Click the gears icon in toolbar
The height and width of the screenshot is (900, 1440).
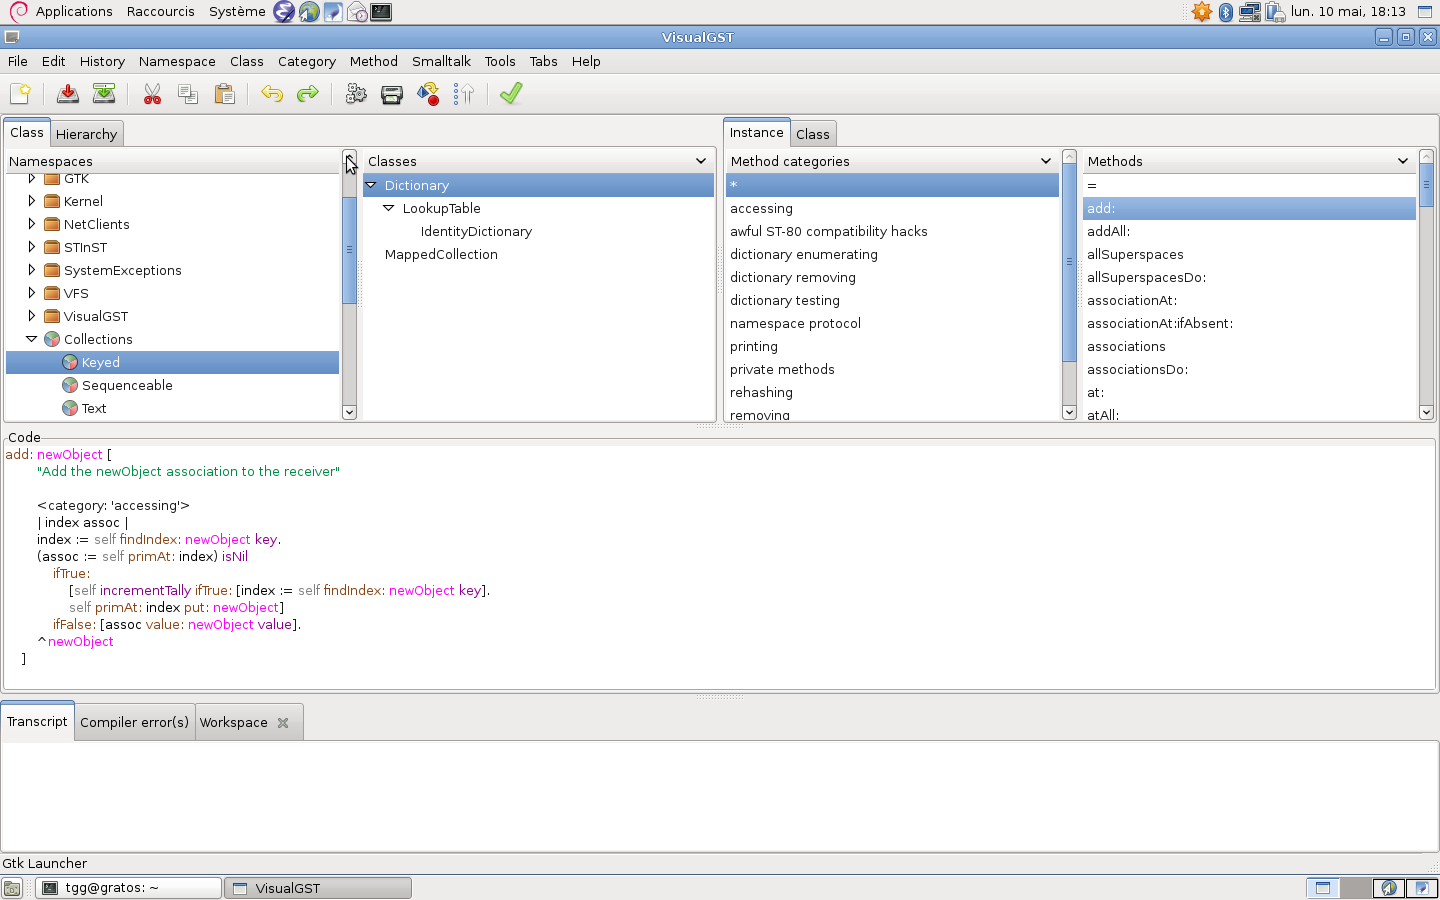[x=356, y=94]
